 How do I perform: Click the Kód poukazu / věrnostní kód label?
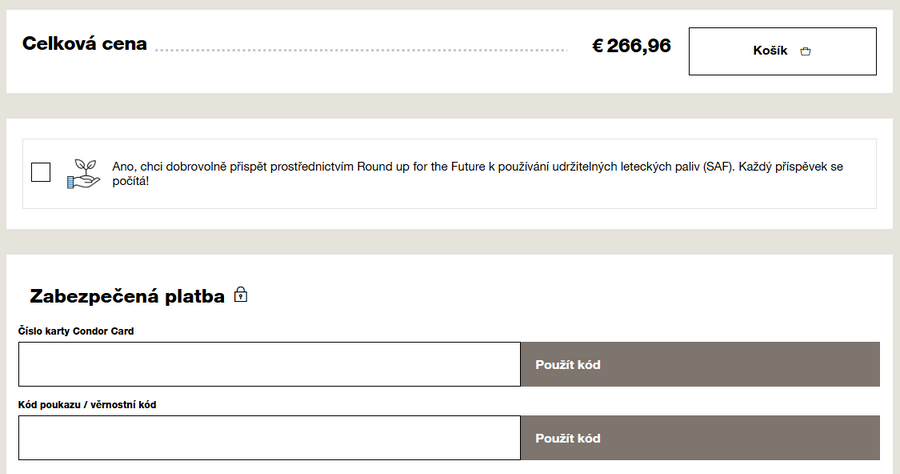(x=87, y=405)
